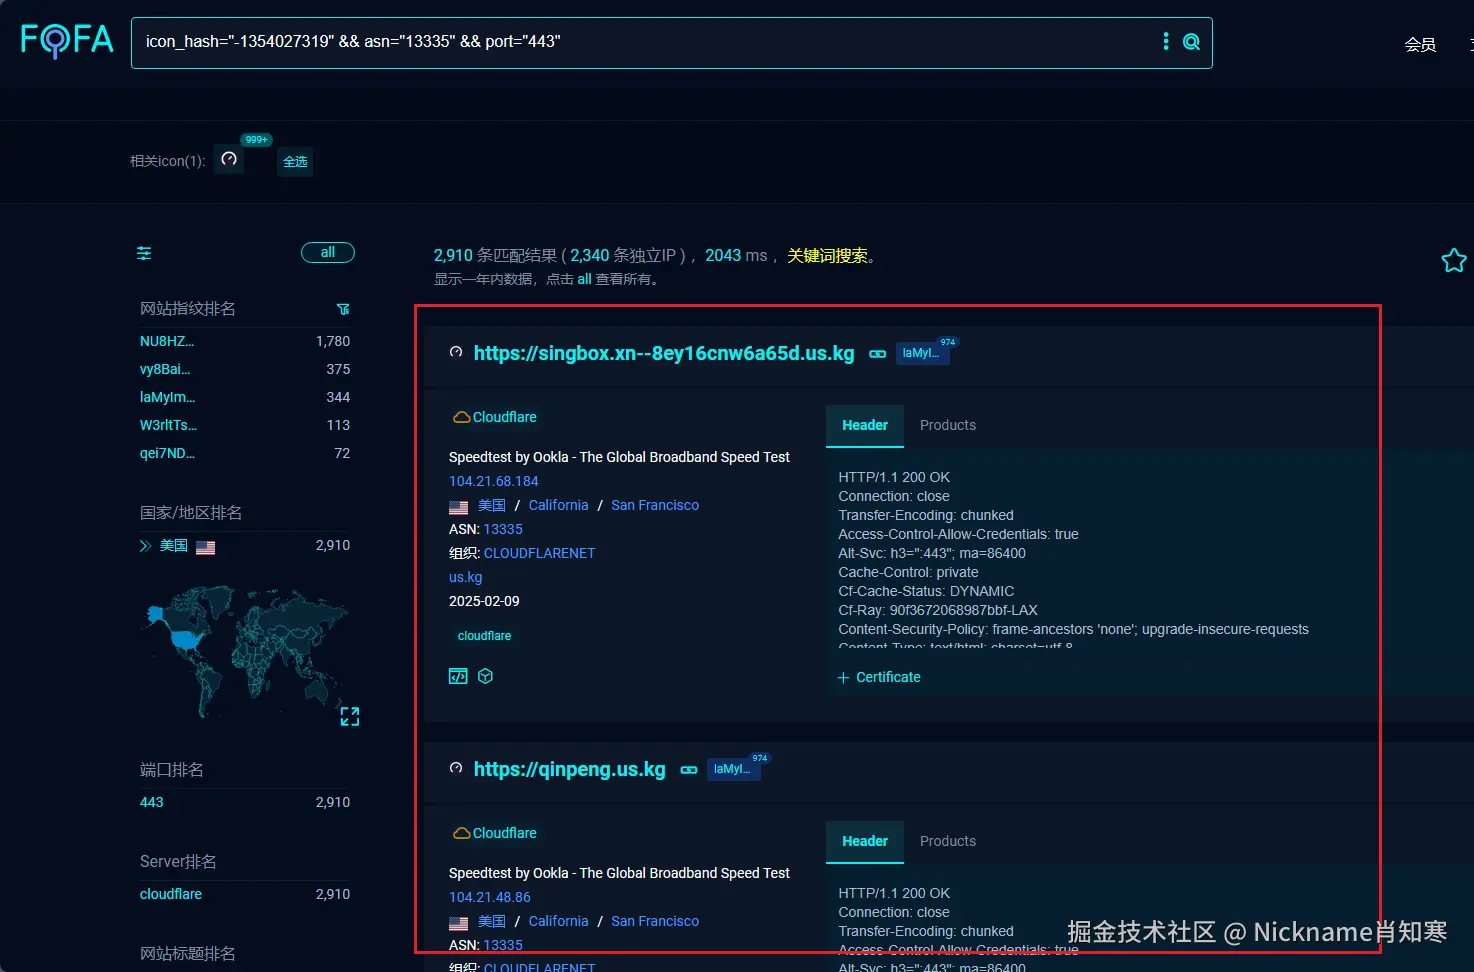Screen dimensions: 1474x972
Task: Toggle the "all" pill in sidebar
Action: [x=328, y=253]
